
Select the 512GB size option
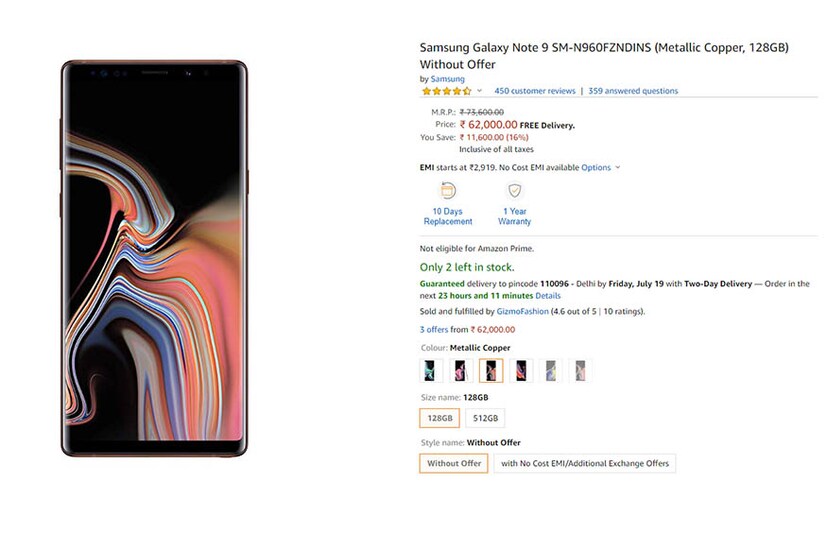tap(485, 418)
